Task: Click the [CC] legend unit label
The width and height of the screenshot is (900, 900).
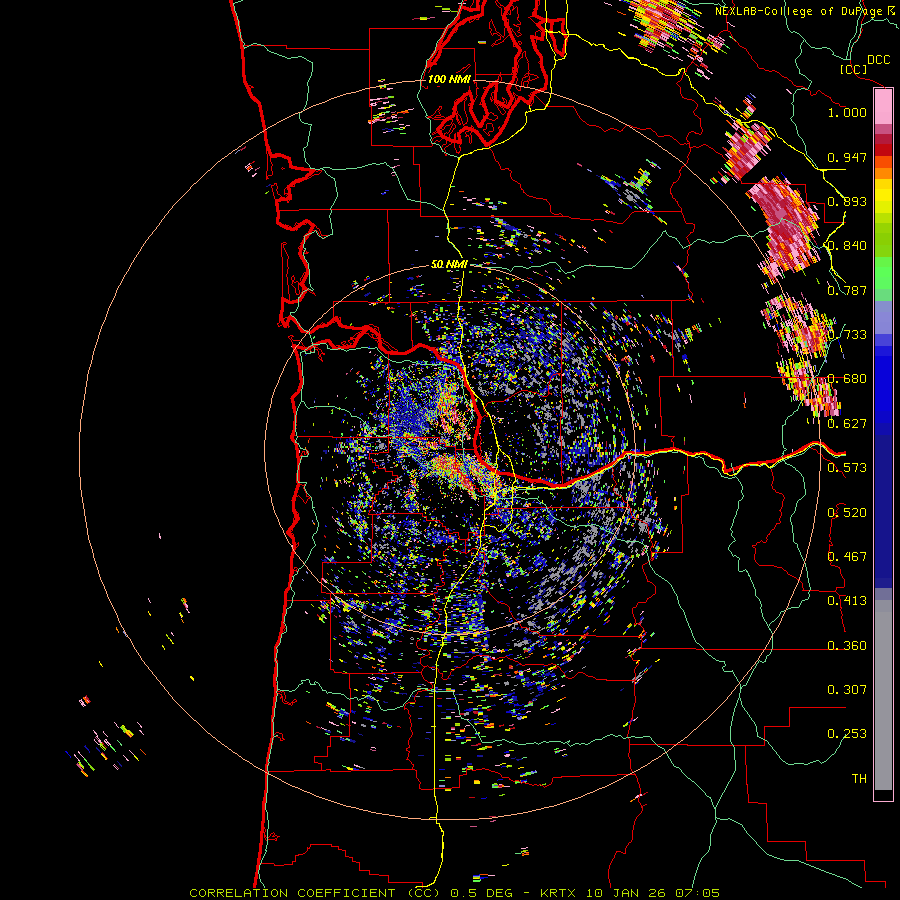Action: point(853,69)
